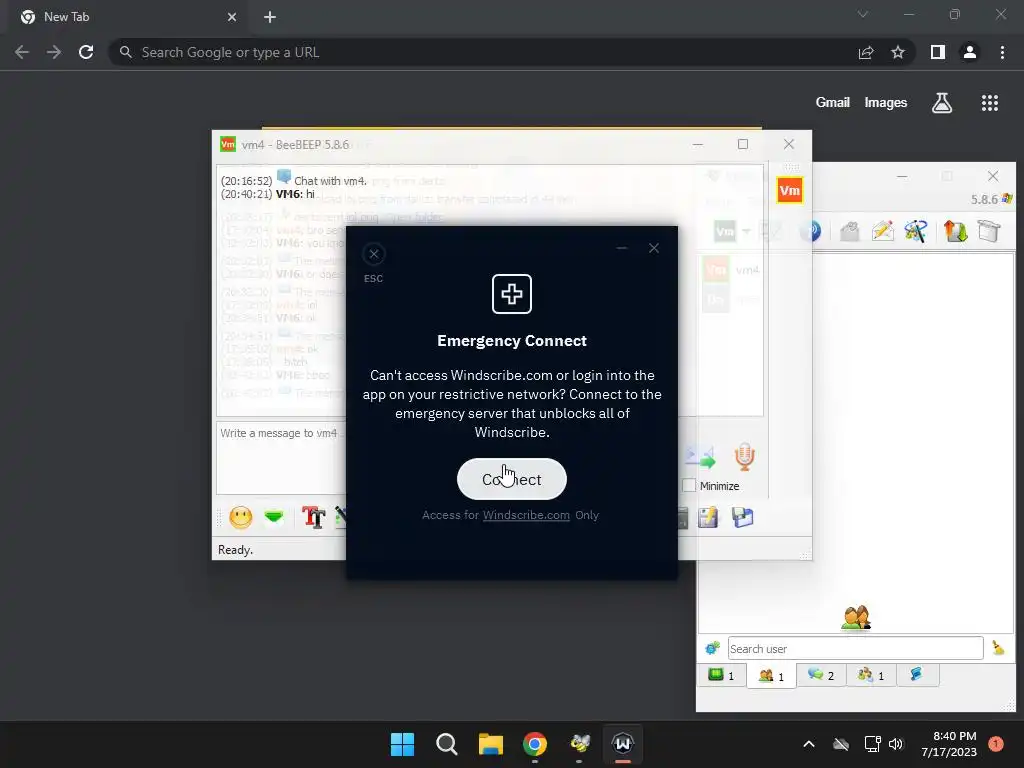Minimize the Windscribe window
Viewport: 1024px width, 768px height.
622,248
